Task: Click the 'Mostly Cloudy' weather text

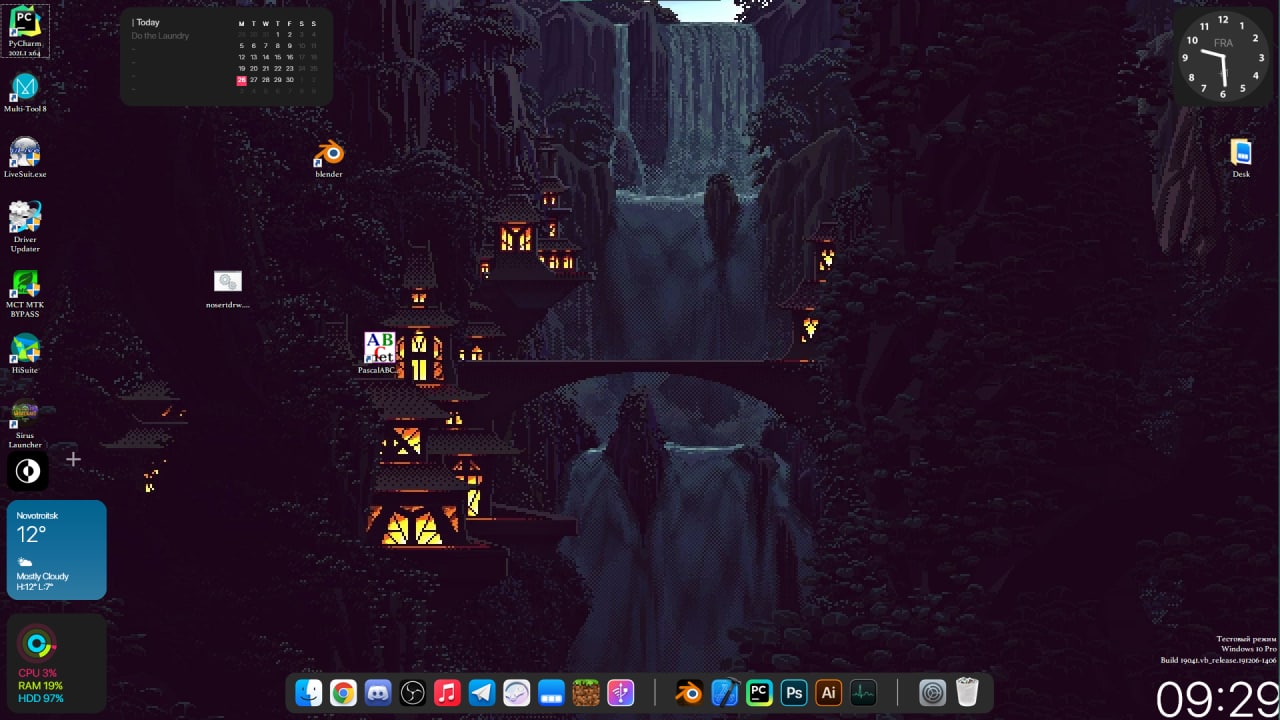Action: 42,577
